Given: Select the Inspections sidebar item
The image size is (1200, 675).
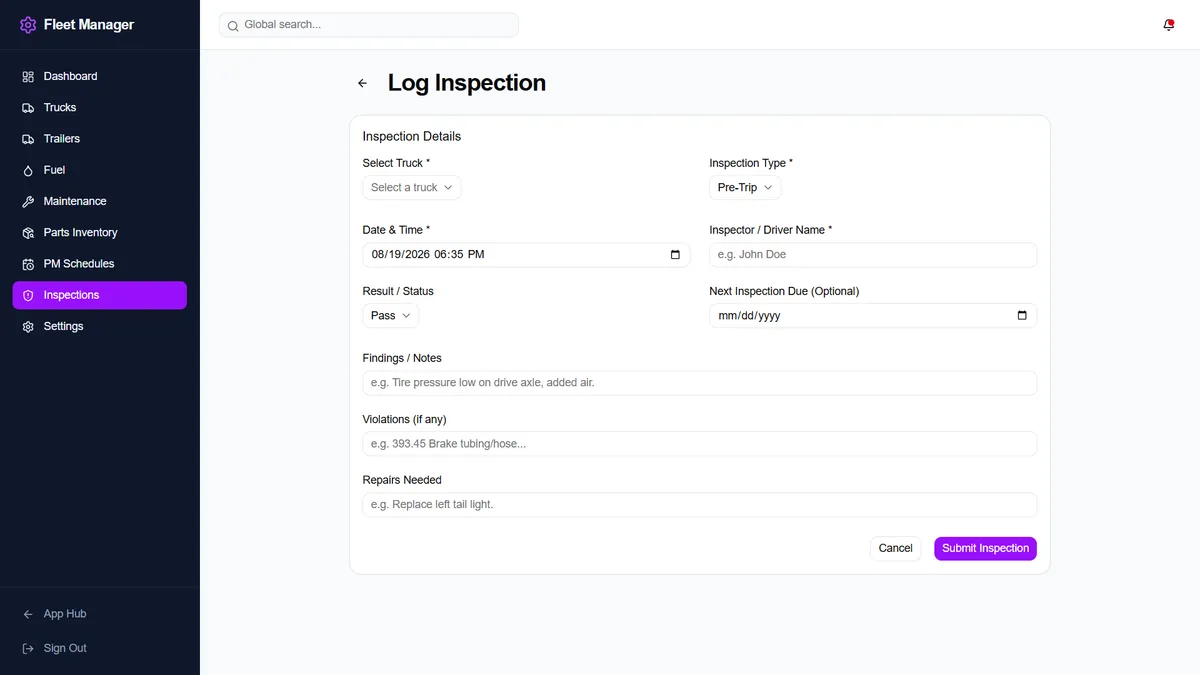Looking at the screenshot, I should coord(100,295).
